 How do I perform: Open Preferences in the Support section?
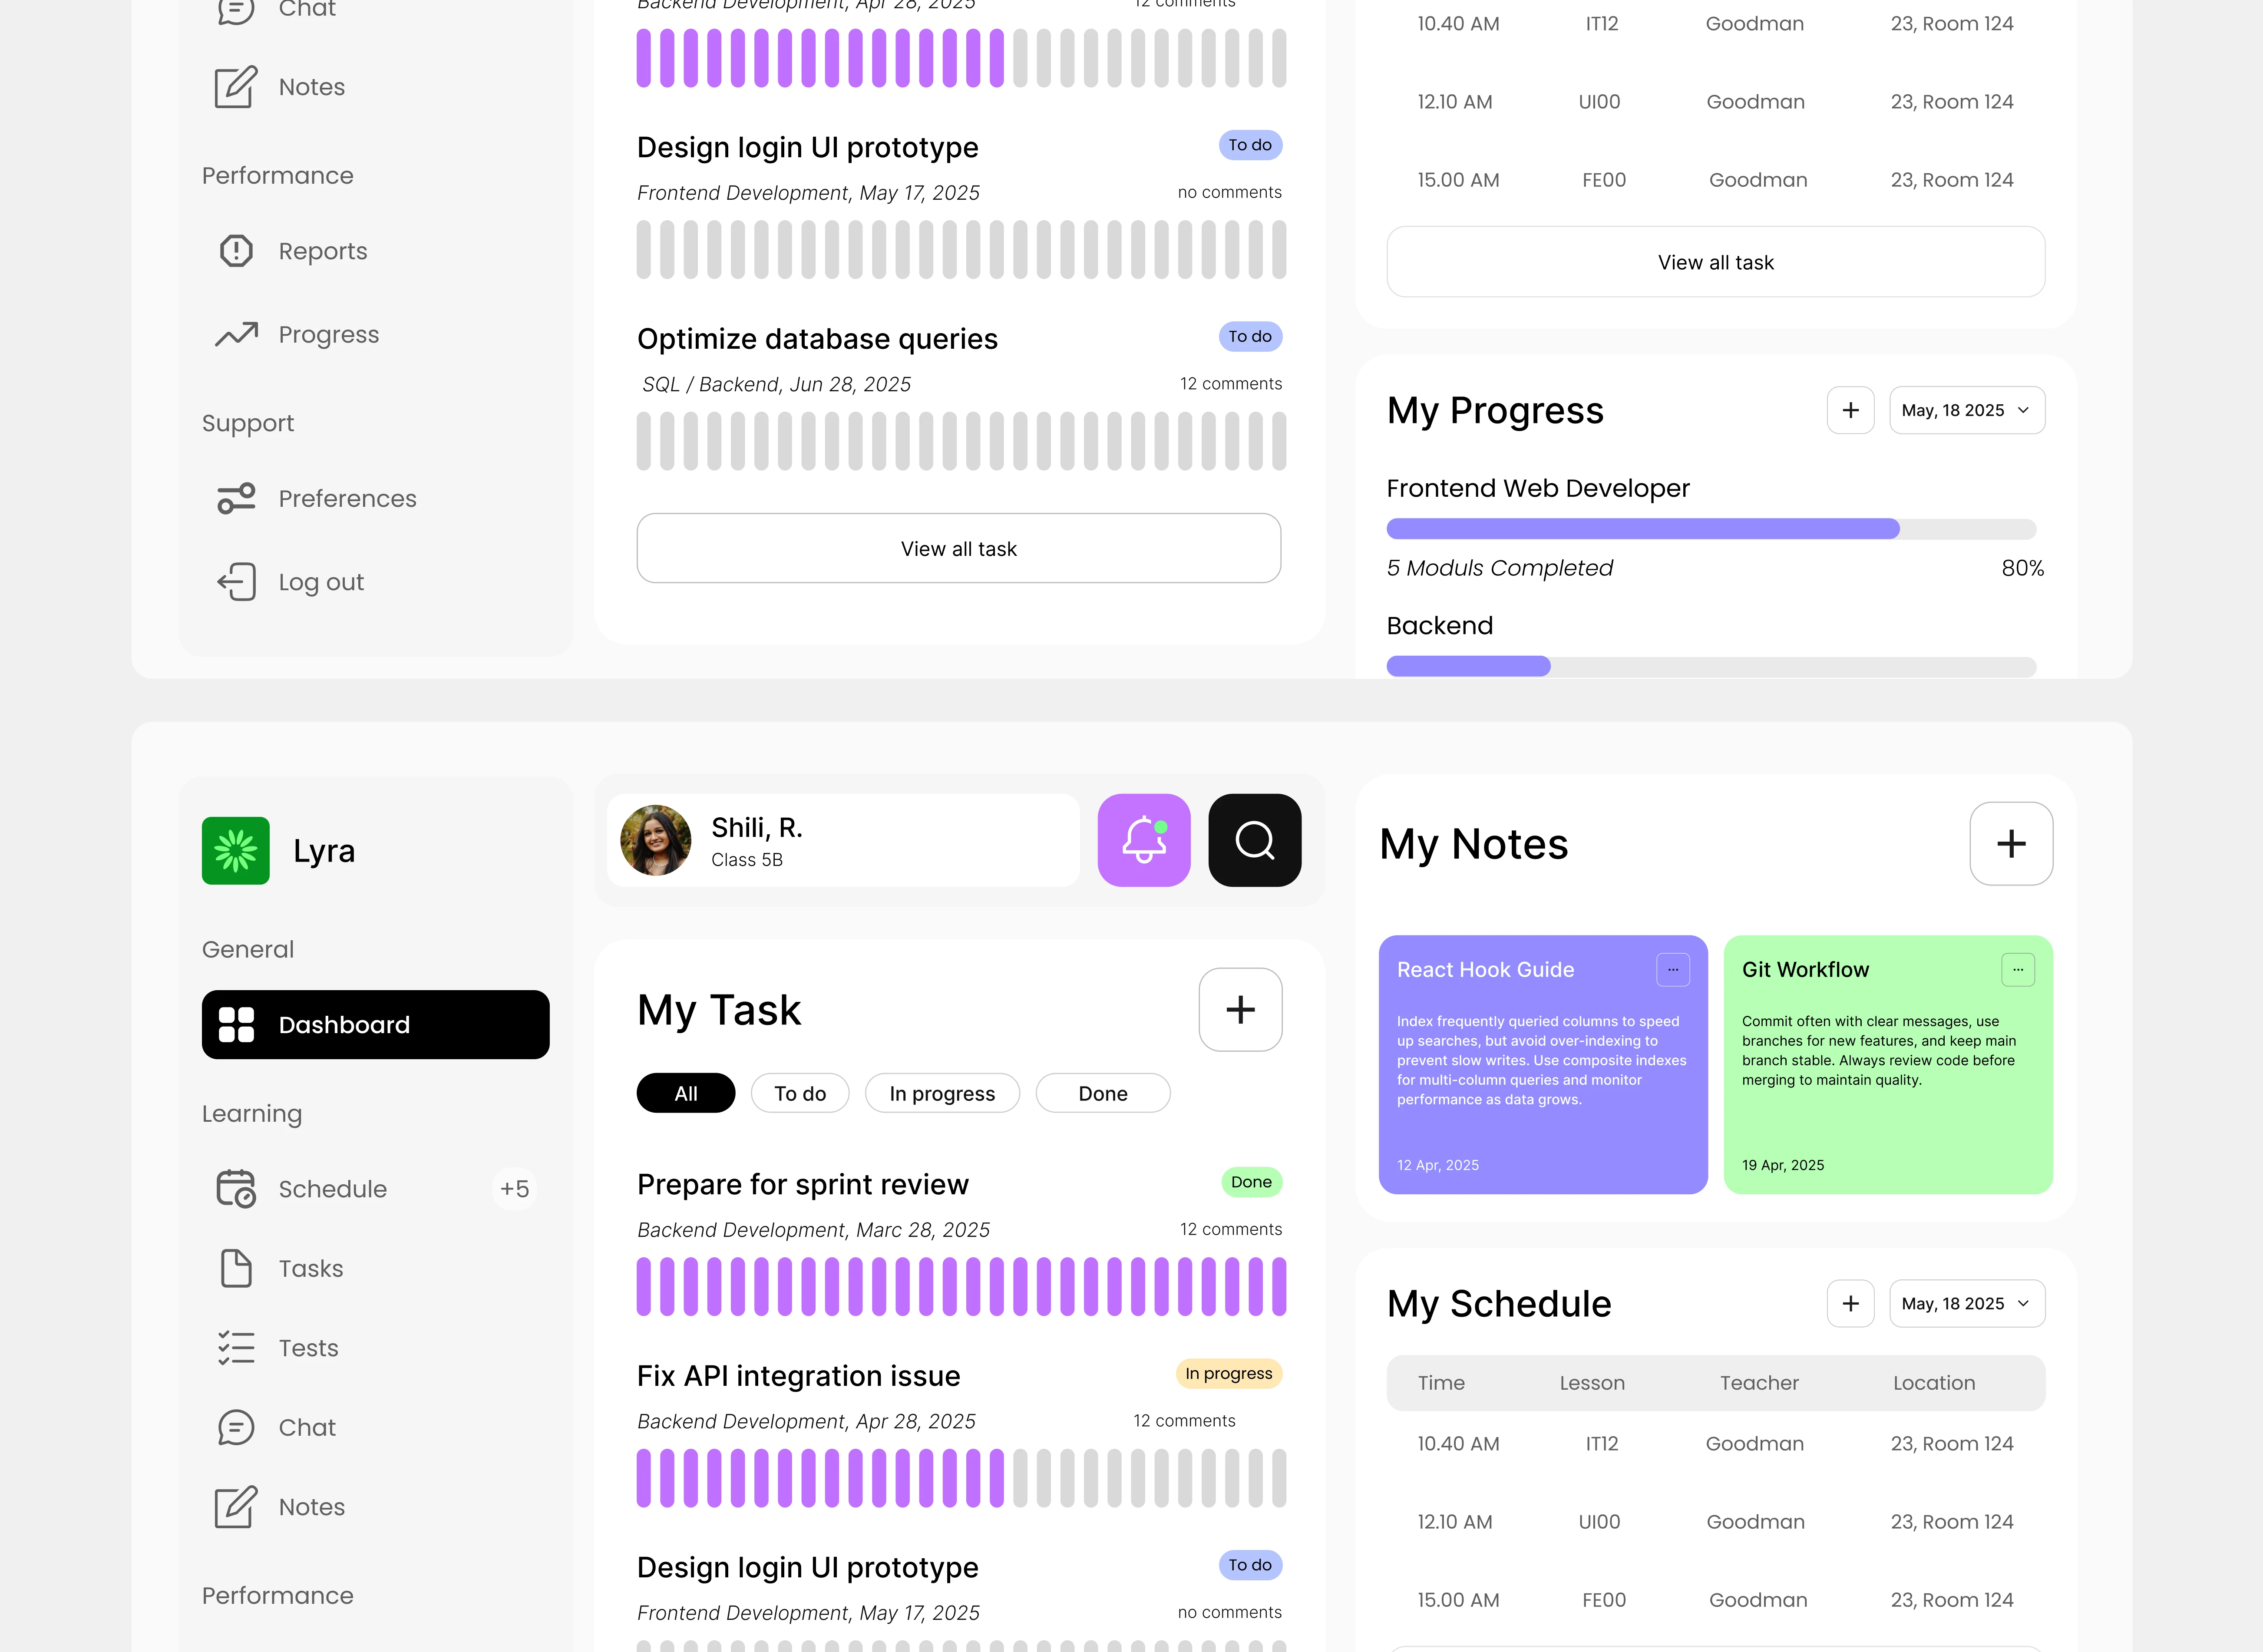346,498
